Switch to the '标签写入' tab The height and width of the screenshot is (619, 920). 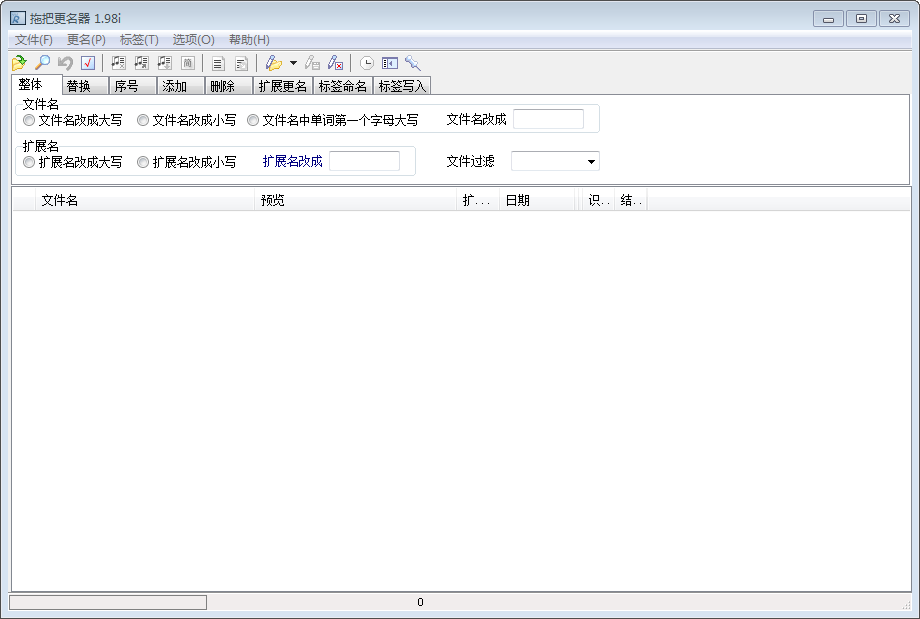(402, 86)
